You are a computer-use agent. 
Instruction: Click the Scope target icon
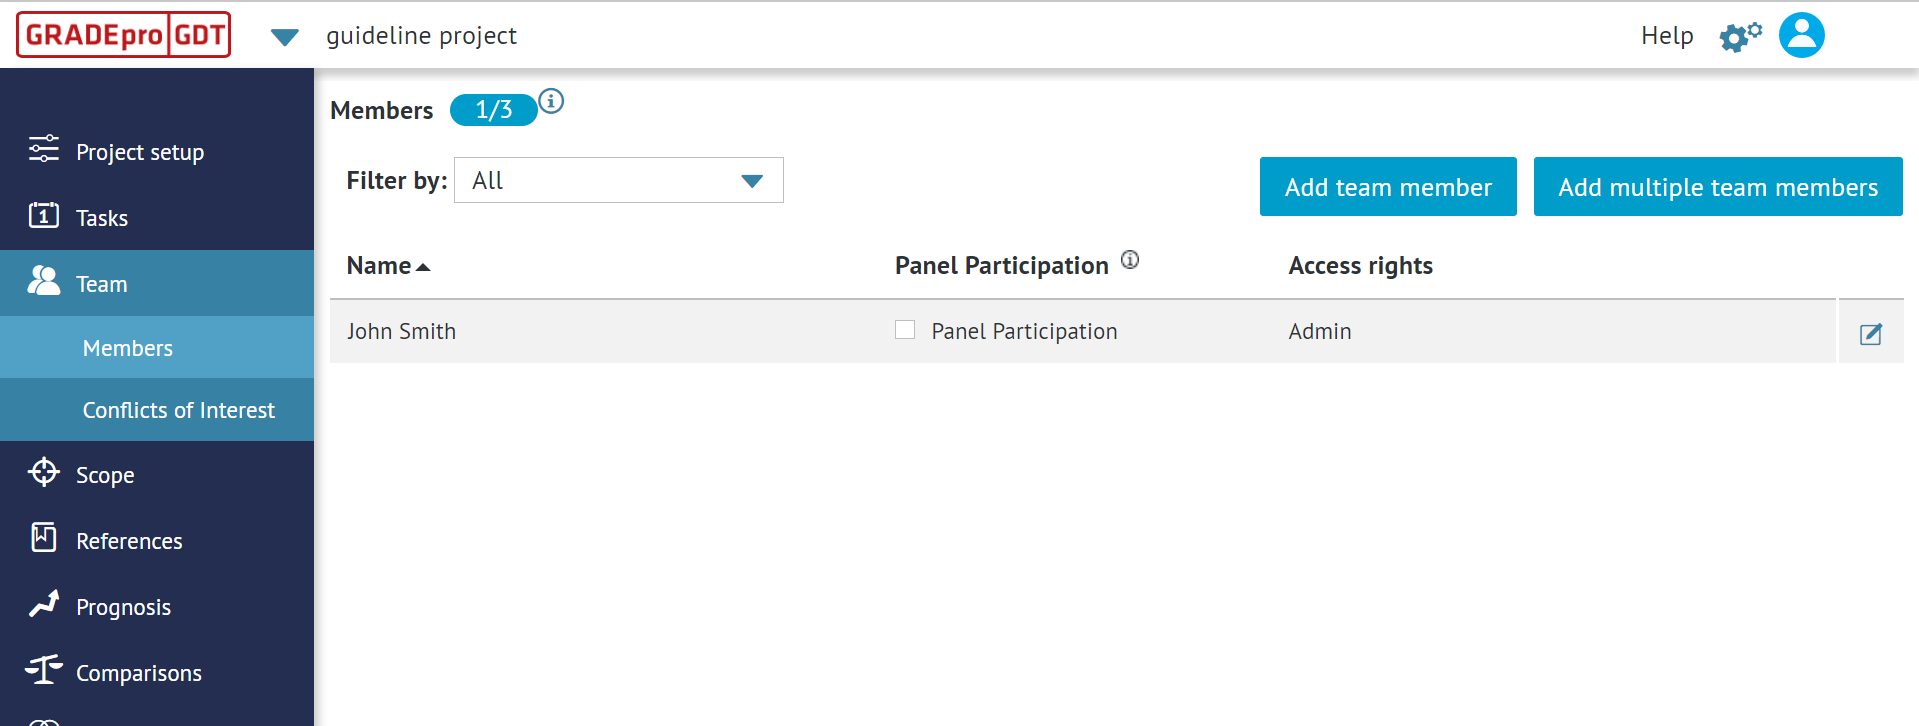tap(43, 473)
